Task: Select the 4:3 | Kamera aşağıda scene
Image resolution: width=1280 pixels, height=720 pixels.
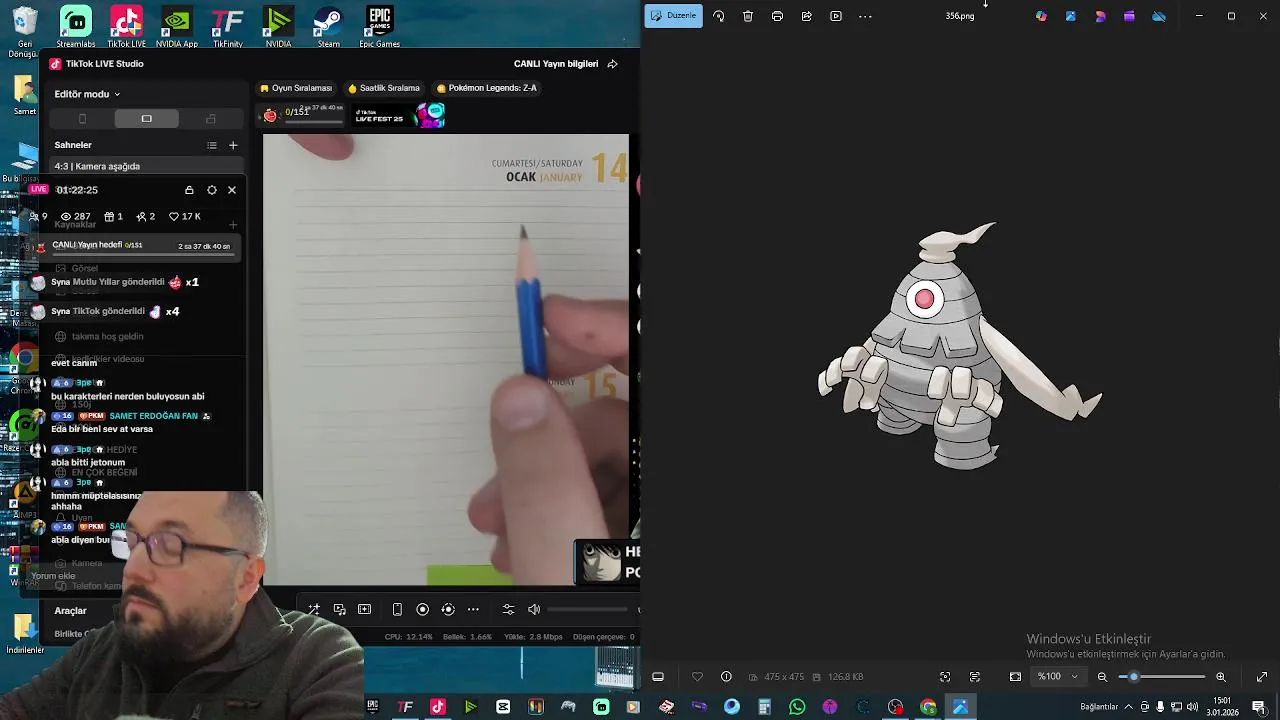Action: point(146,166)
